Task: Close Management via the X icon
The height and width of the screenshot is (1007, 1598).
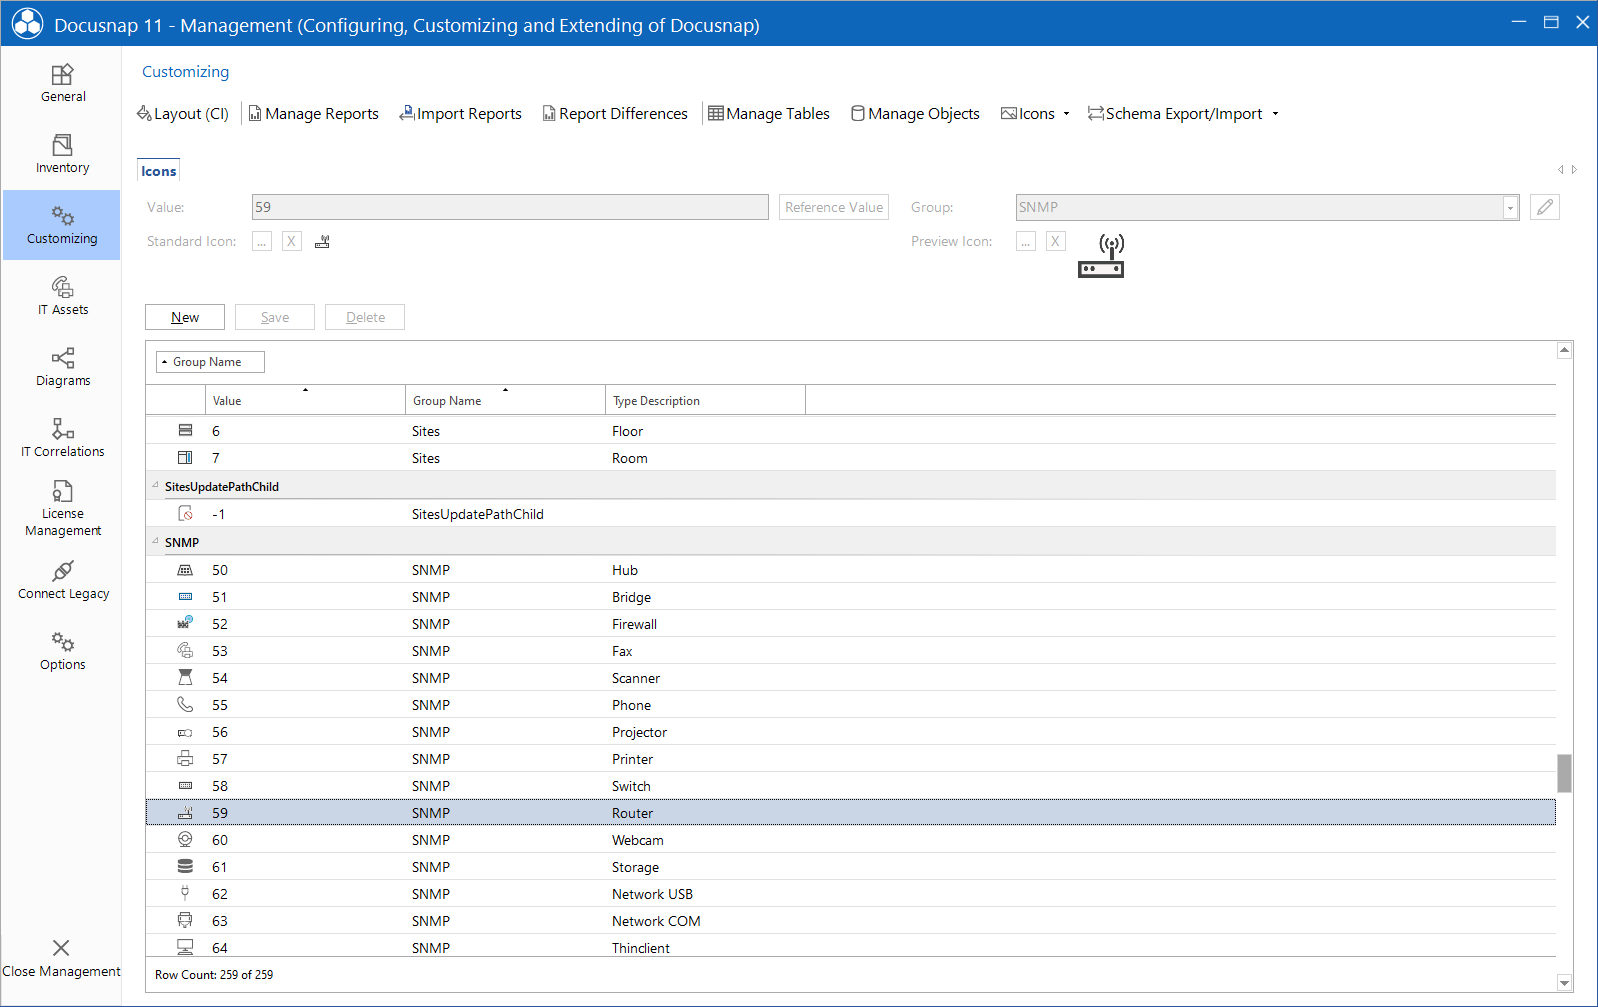Action: pos(61,948)
